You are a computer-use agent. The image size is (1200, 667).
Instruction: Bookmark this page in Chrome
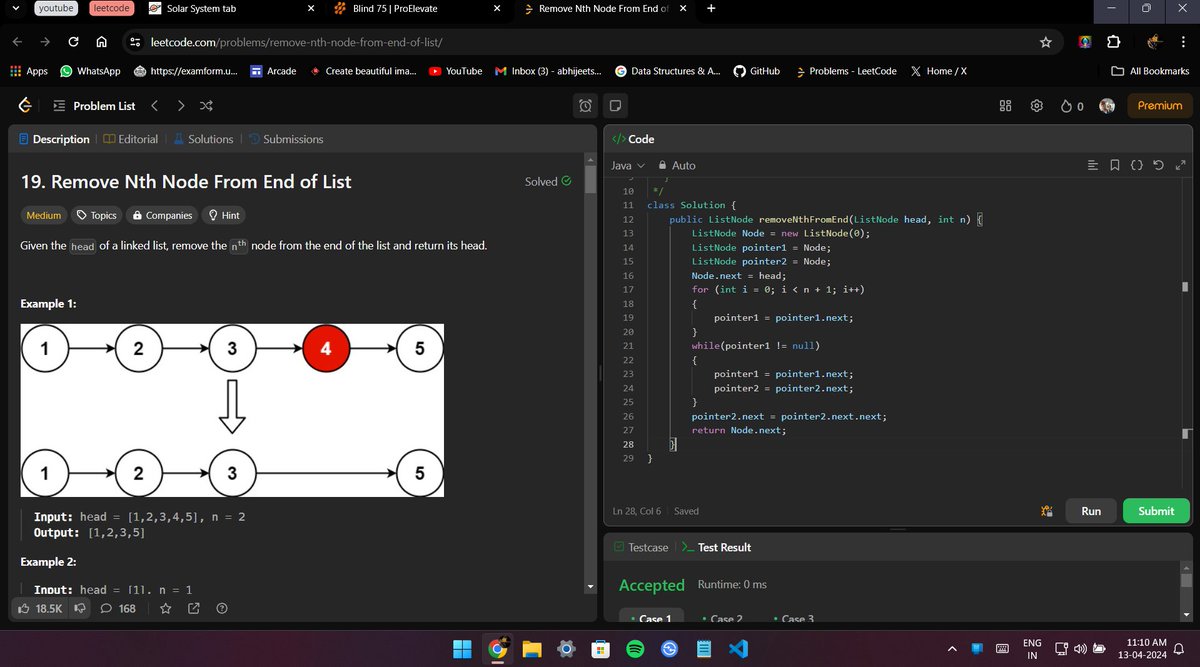coord(1045,42)
